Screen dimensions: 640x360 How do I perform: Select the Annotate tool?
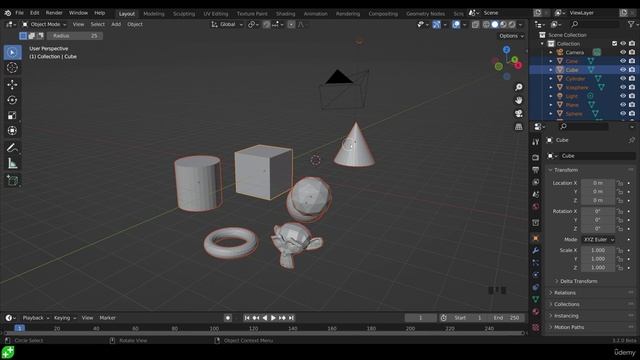tap(12, 148)
